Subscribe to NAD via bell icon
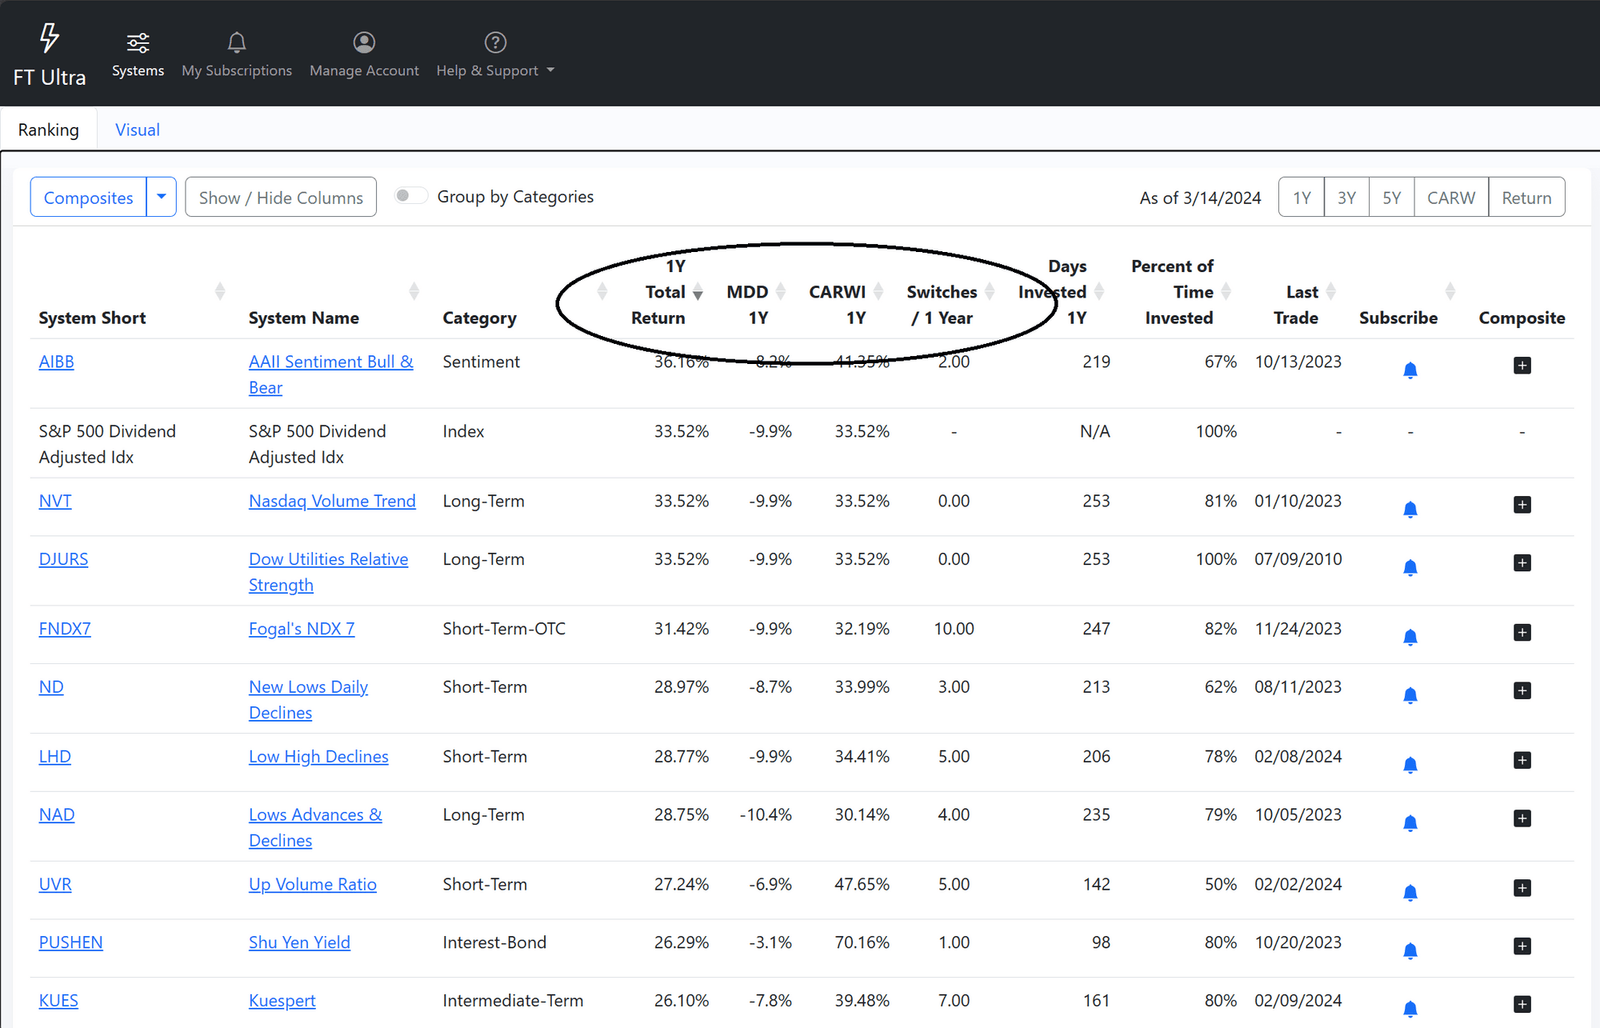1600x1028 pixels. click(1410, 823)
